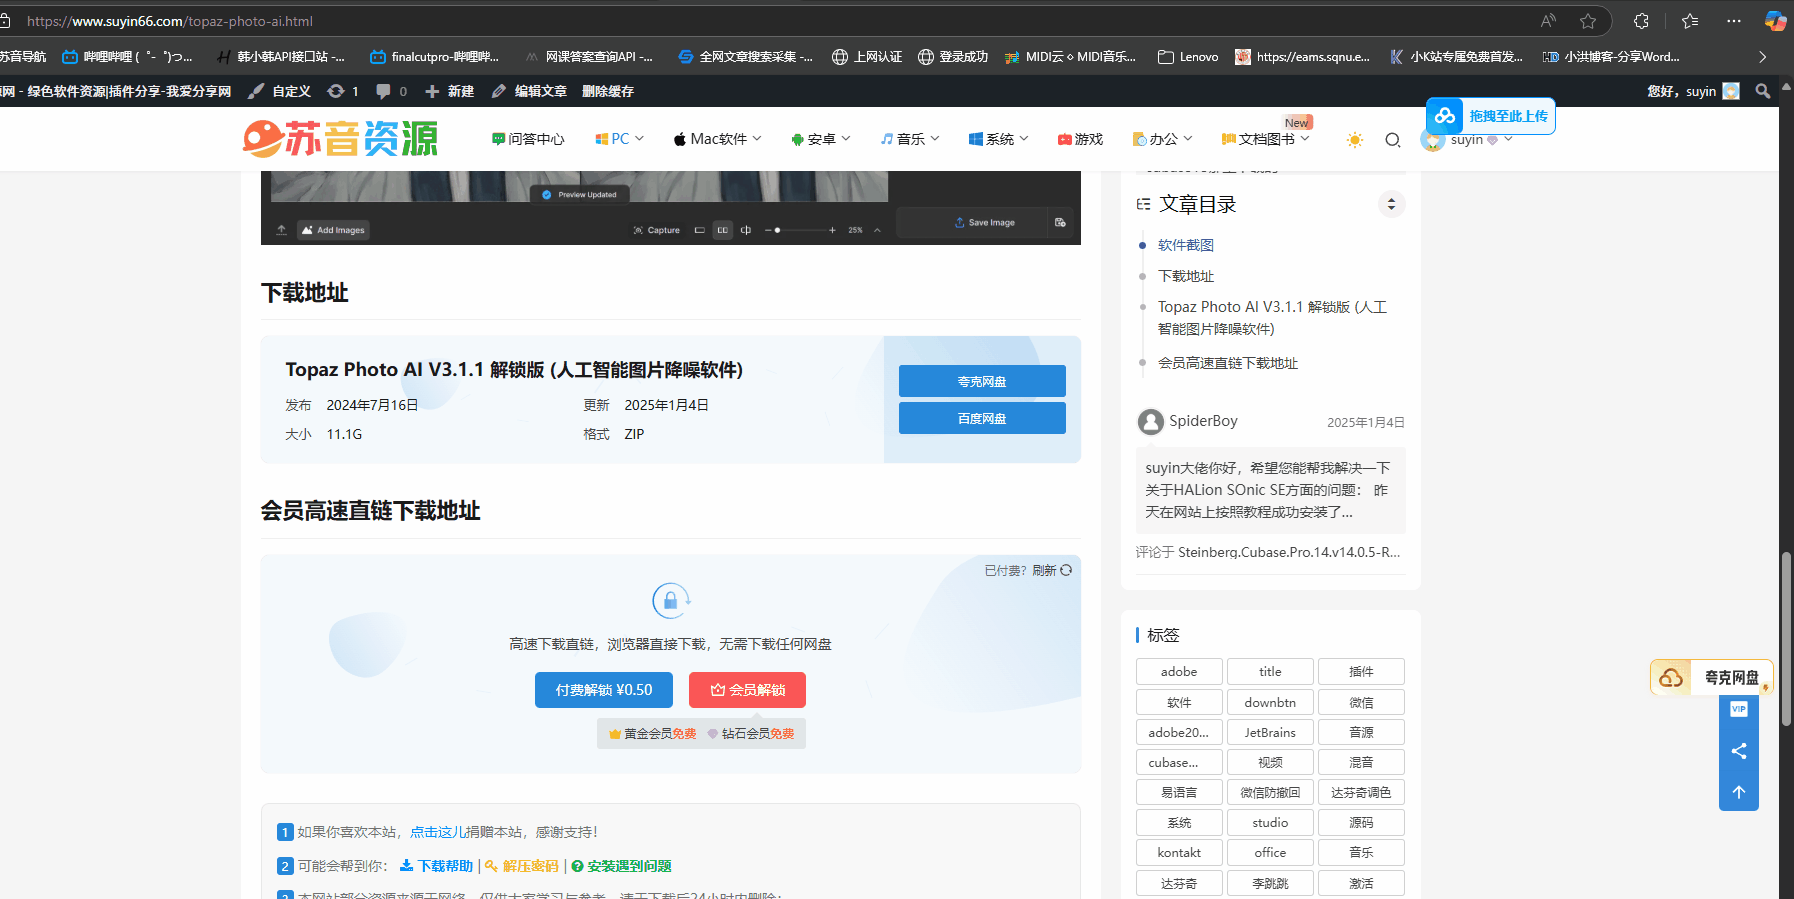Screen dimensions: 1794x899
Task: Click the 夸克网盘 download button
Action: (x=982, y=381)
